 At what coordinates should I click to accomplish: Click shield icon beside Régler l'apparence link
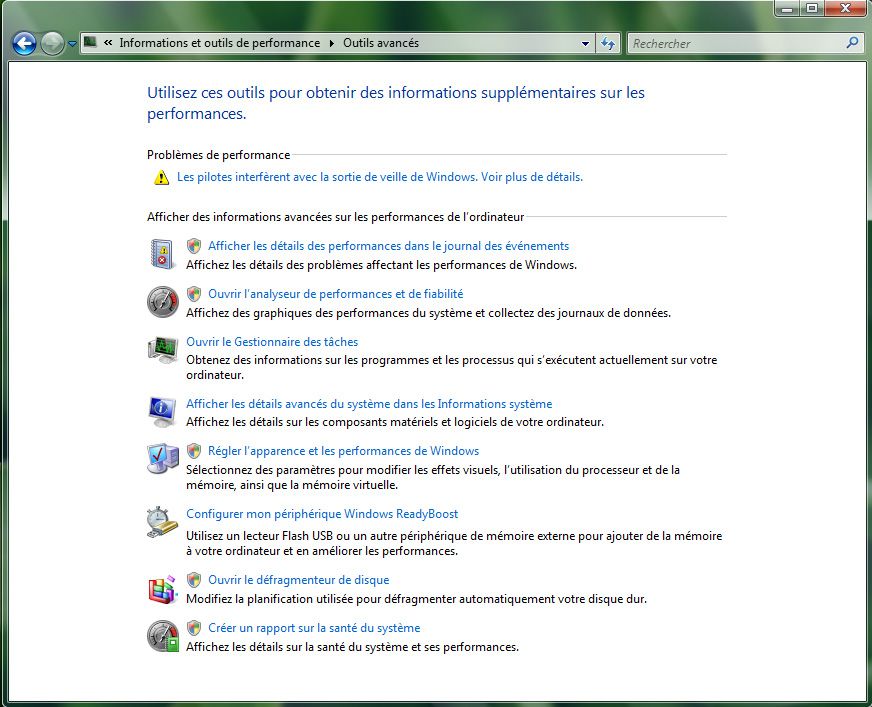tap(194, 451)
